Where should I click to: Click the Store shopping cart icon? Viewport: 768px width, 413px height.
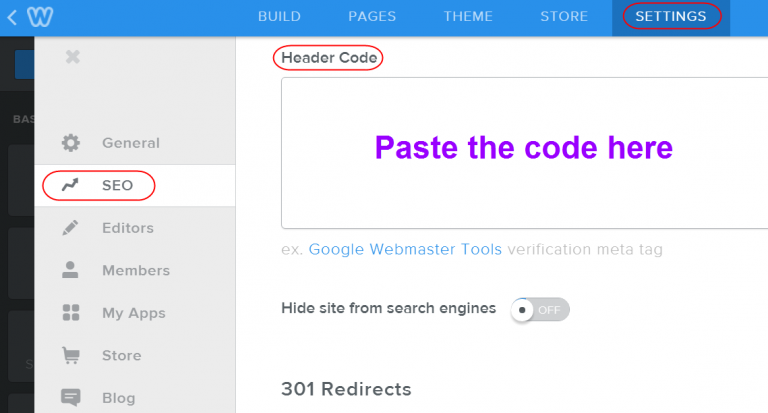[x=71, y=355]
